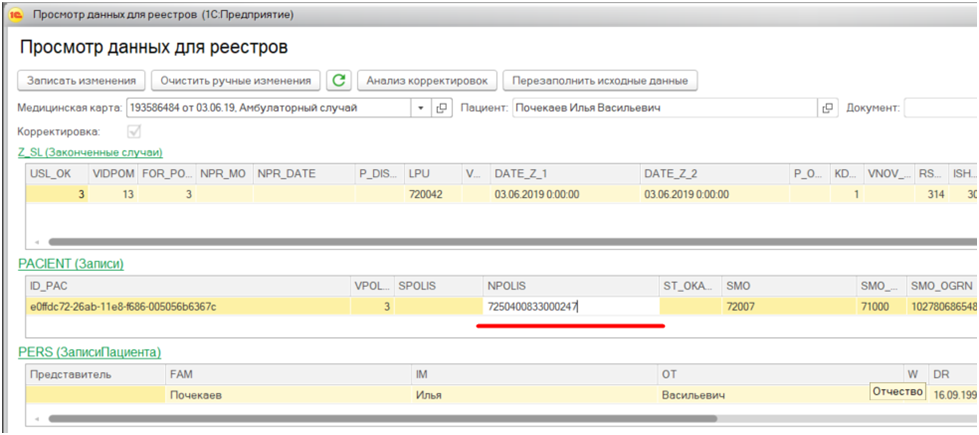
Task: Open the PERS (ЗаписиПациента) link
Action: click(89, 353)
